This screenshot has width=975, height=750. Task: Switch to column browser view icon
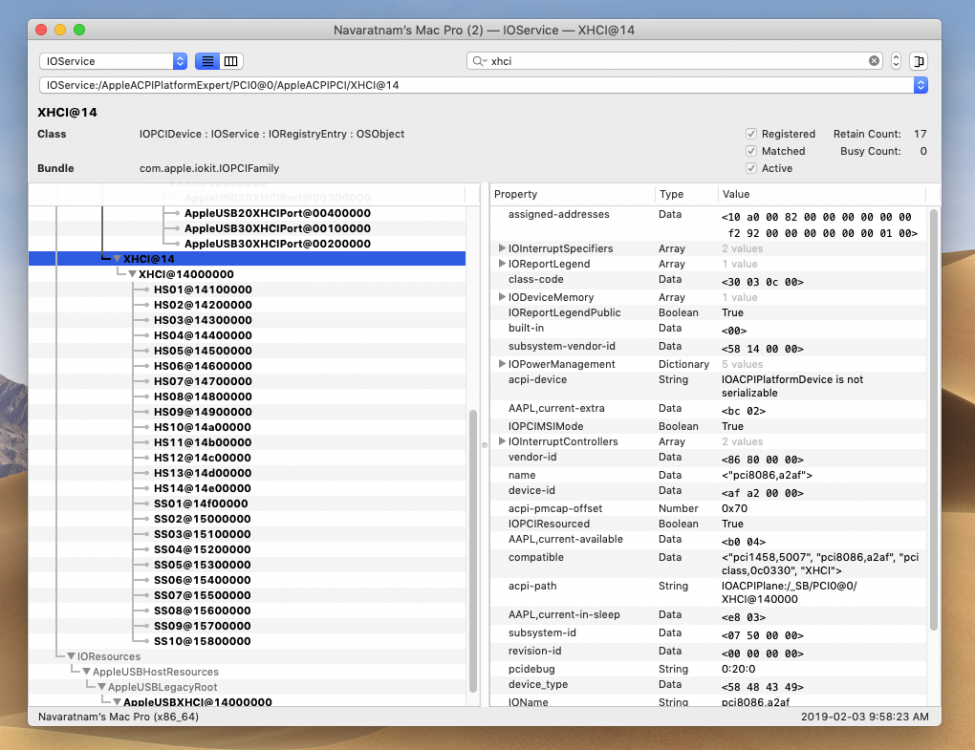(x=231, y=61)
